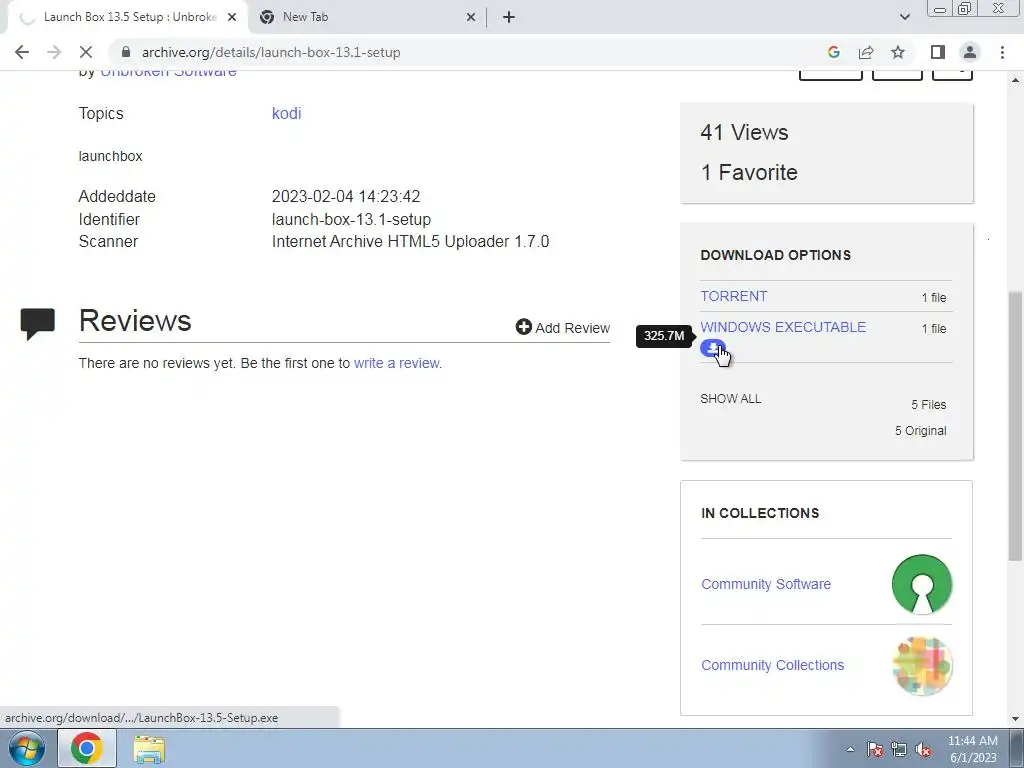This screenshot has height=768, width=1024.
Task: Click the 5 Files count text
Action: point(929,405)
